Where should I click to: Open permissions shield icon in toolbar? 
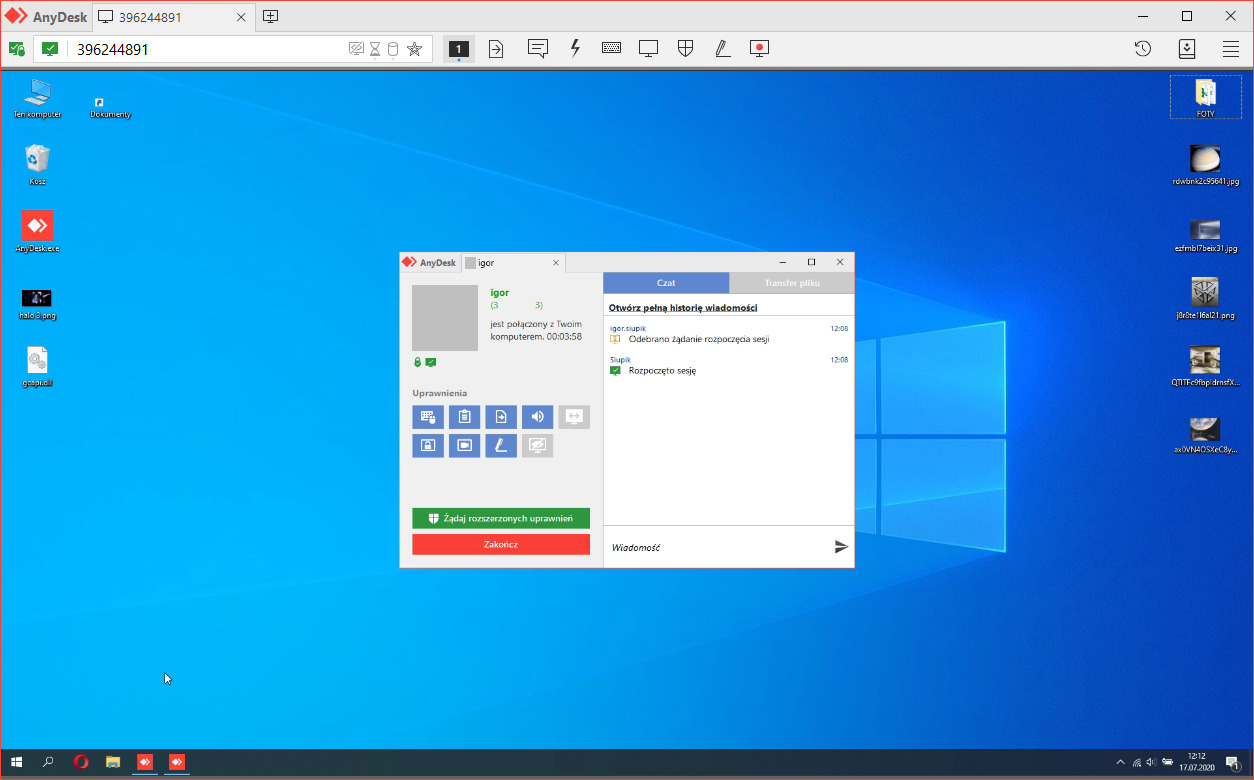686,48
